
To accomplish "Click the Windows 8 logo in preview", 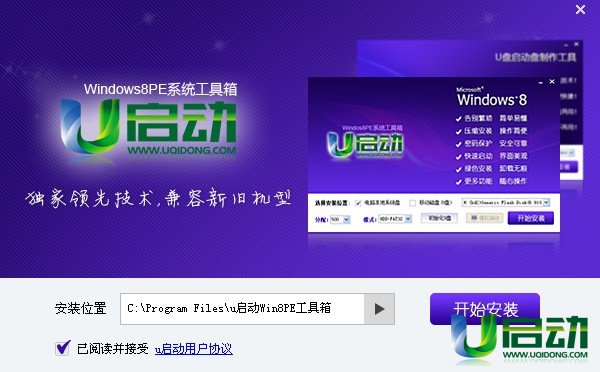I will click(492, 97).
